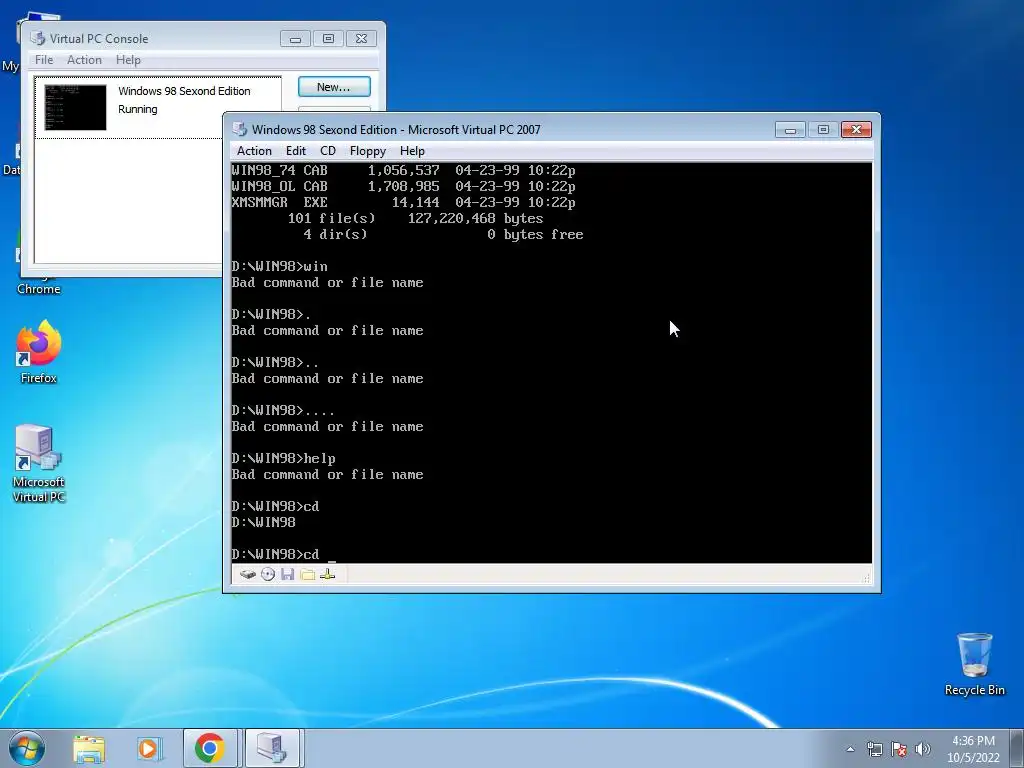Viewport: 1024px width, 768px height.
Task: Click the resize grip of the VM window
Action: (x=867, y=578)
